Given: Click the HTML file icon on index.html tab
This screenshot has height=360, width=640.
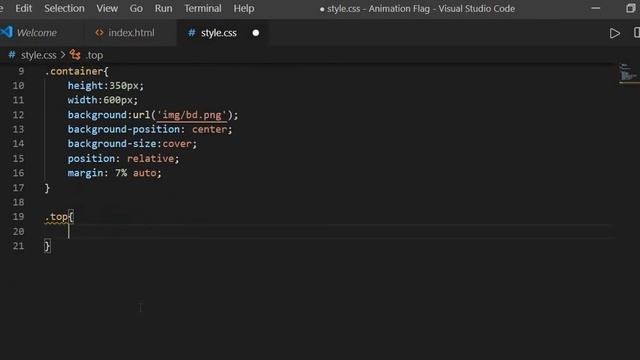Looking at the screenshot, I should (99, 33).
